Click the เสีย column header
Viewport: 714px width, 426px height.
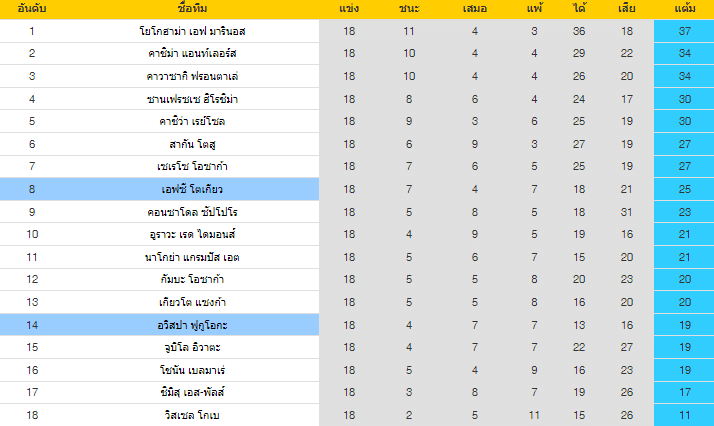tap(627, 8)
